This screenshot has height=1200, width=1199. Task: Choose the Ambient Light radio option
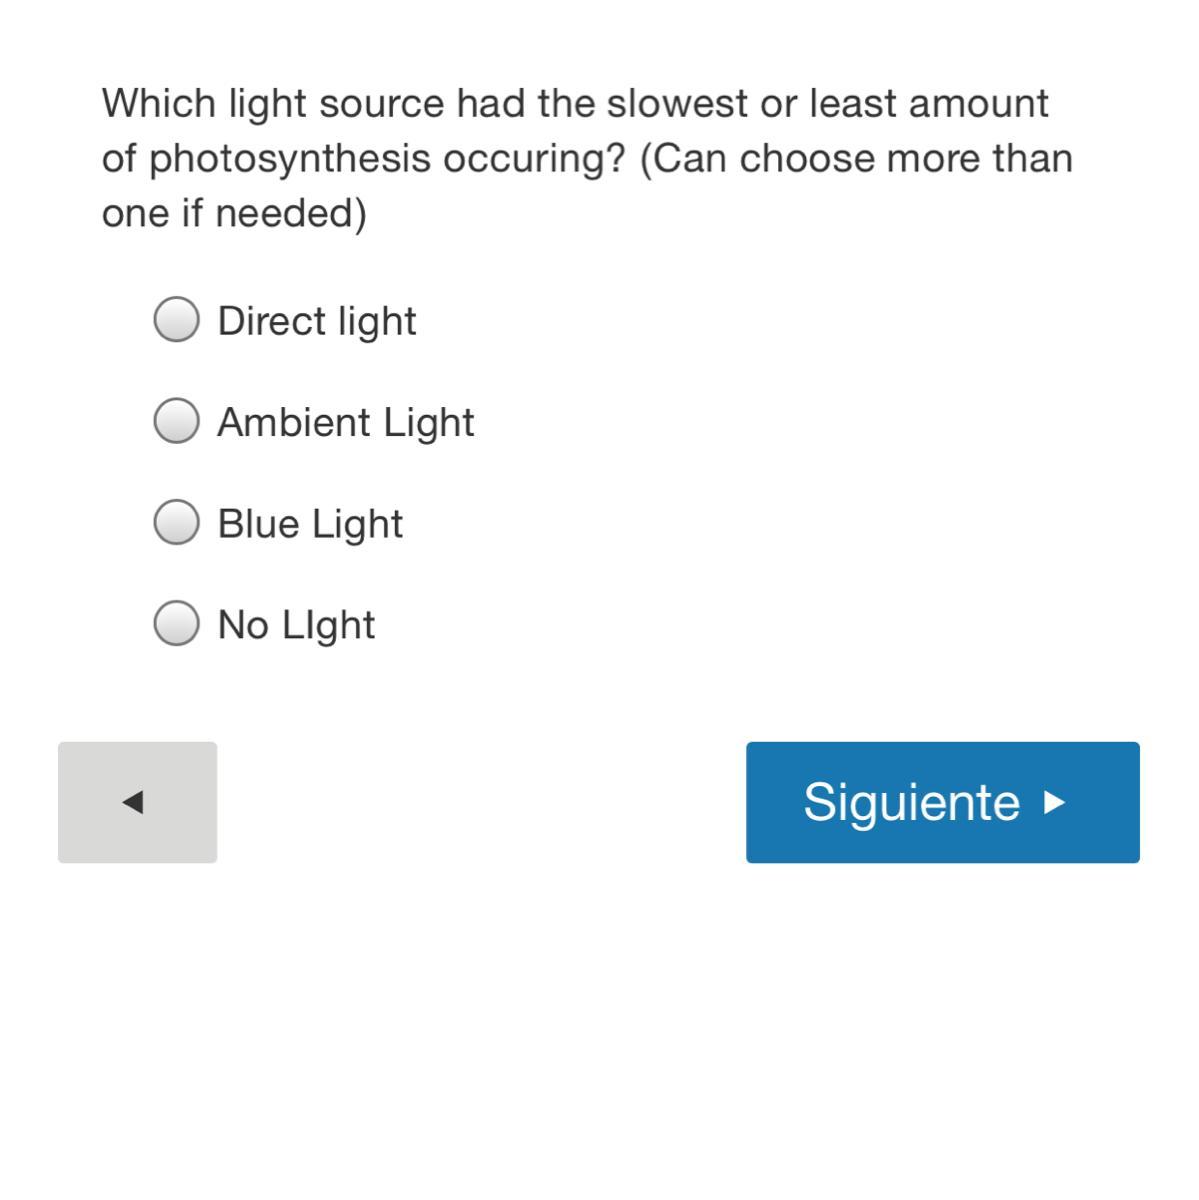(177, 421)
